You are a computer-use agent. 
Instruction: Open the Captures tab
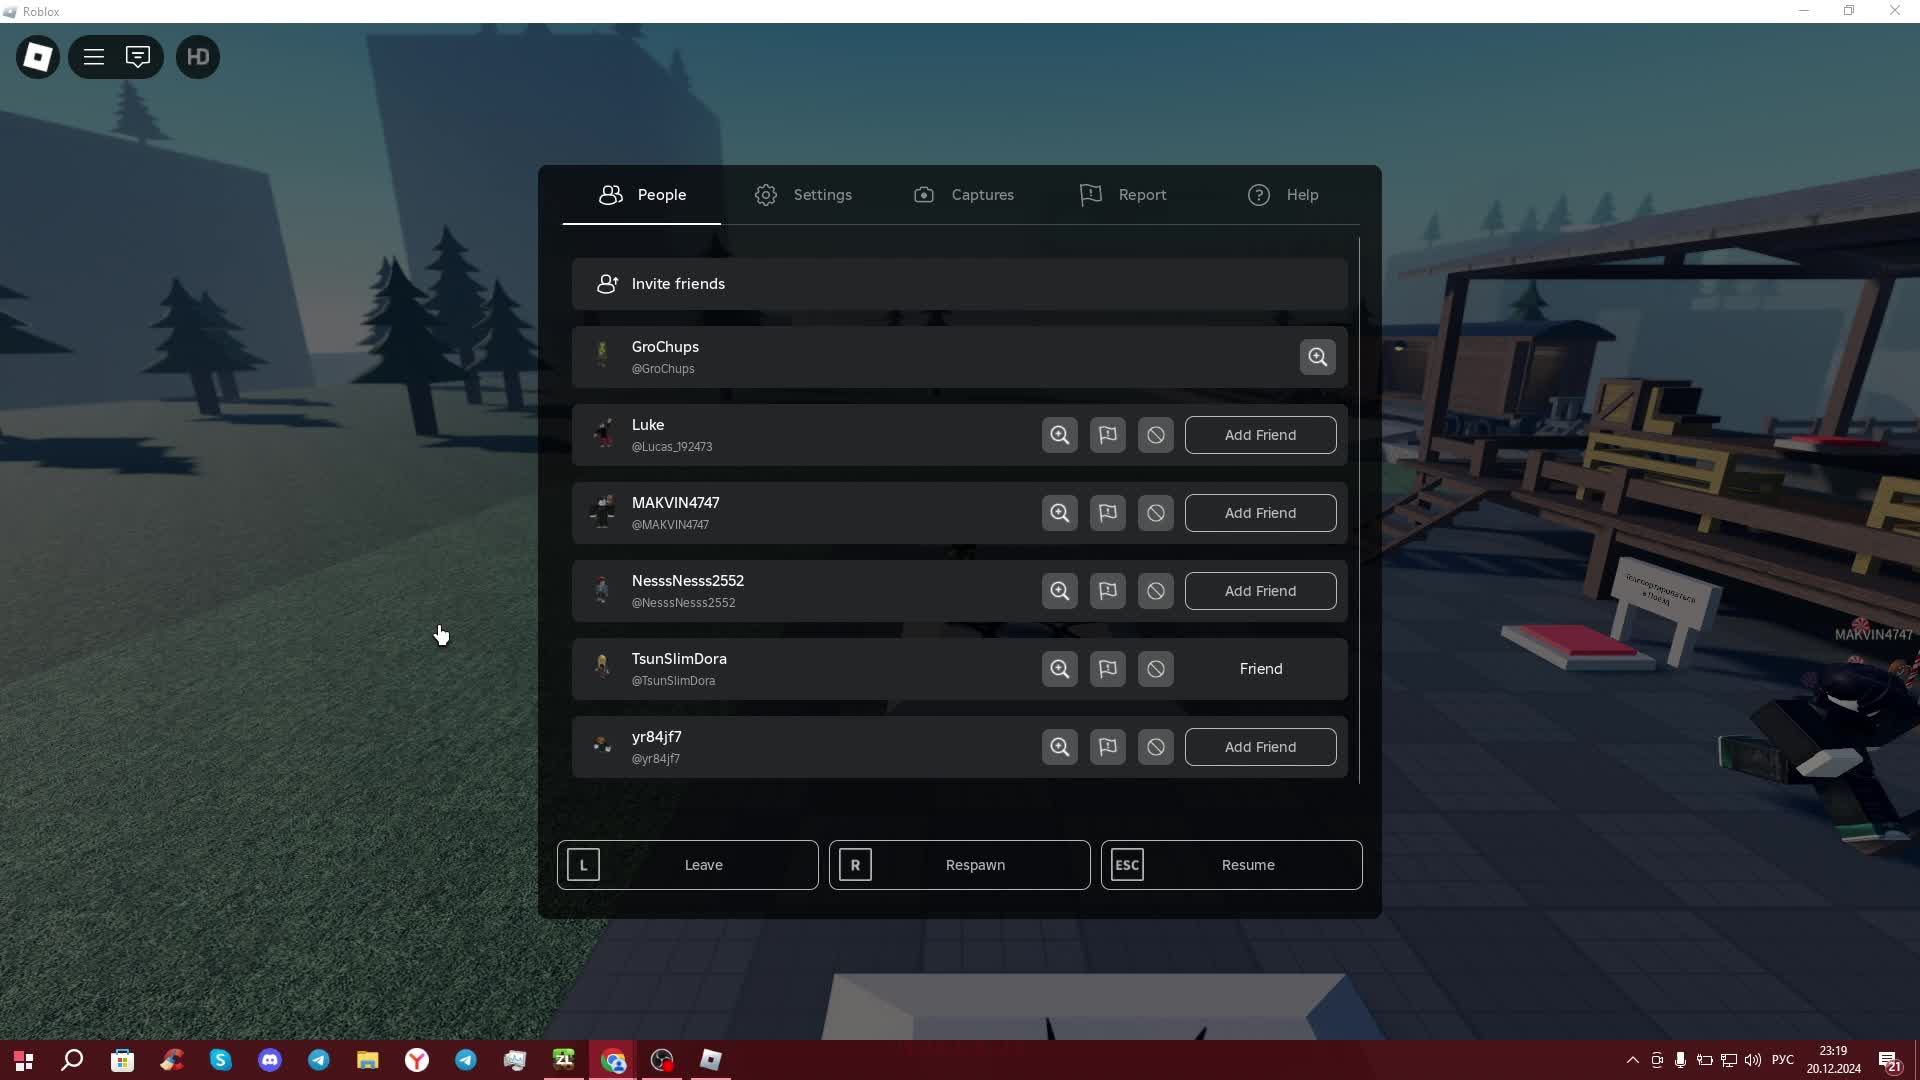963,195
